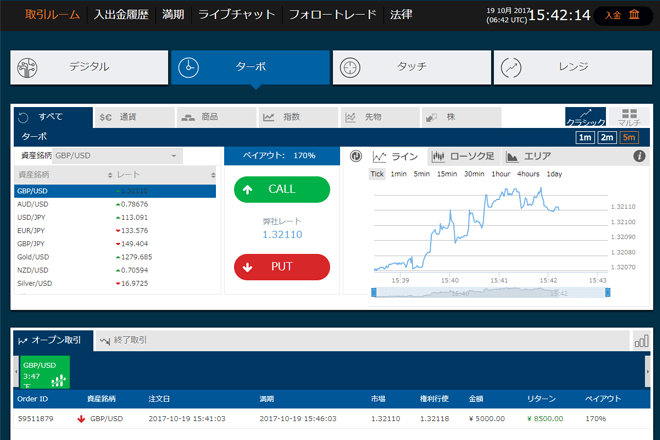Click order ID 59511879
This screenshot has width=660, height=440.
pyautogui.click(x=35, y=419)
